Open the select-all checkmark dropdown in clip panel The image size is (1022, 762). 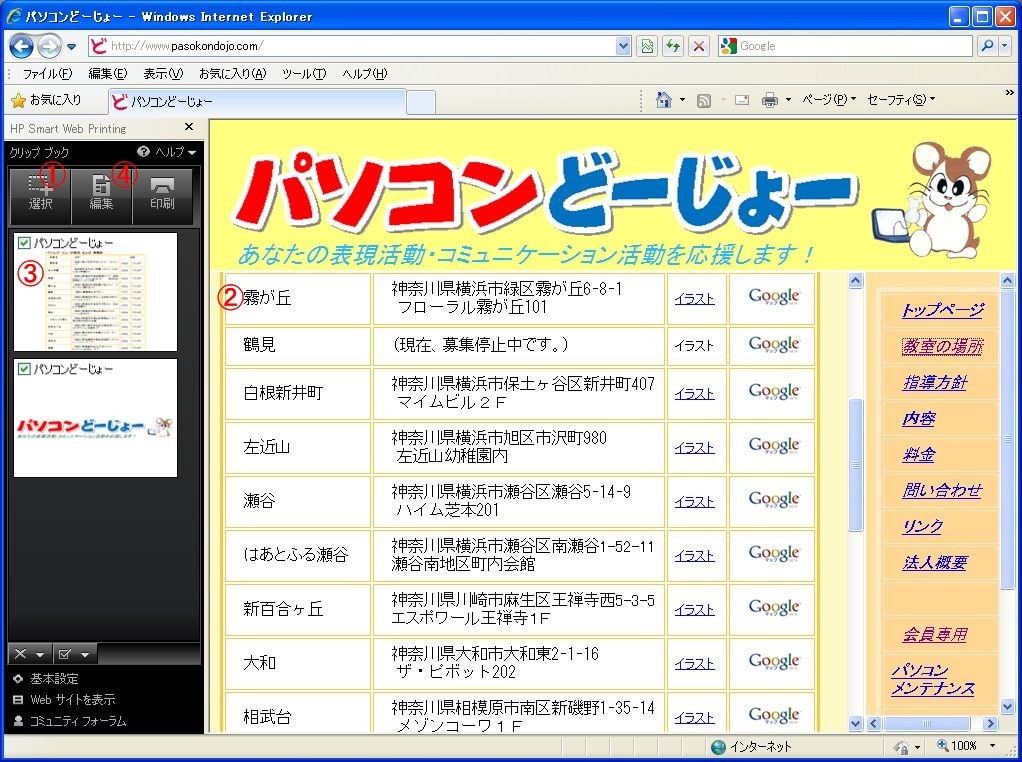(74, 654)
